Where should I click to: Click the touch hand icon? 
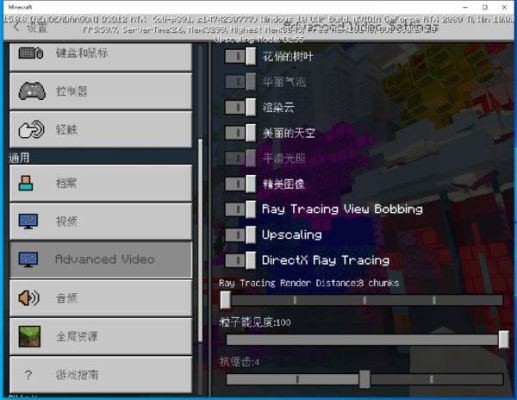(x=31, y=129)
